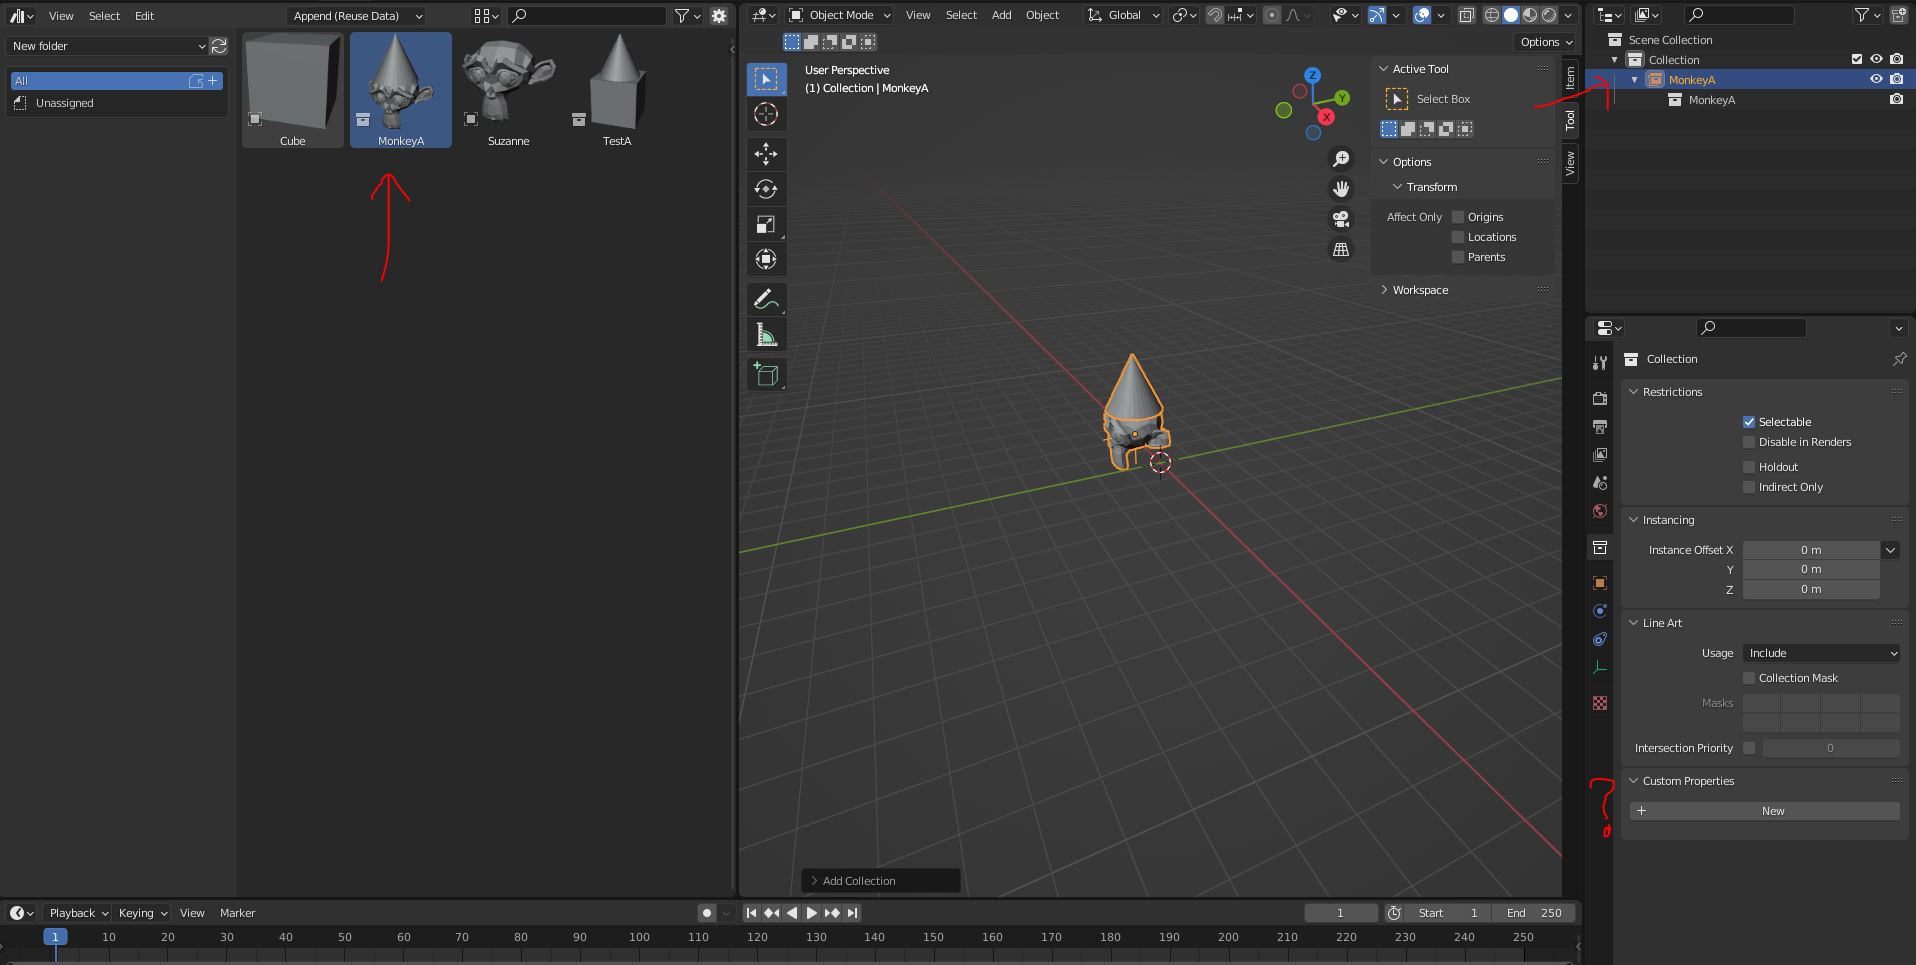
Task: Select the Rotate tool
Action: point(766,189)
